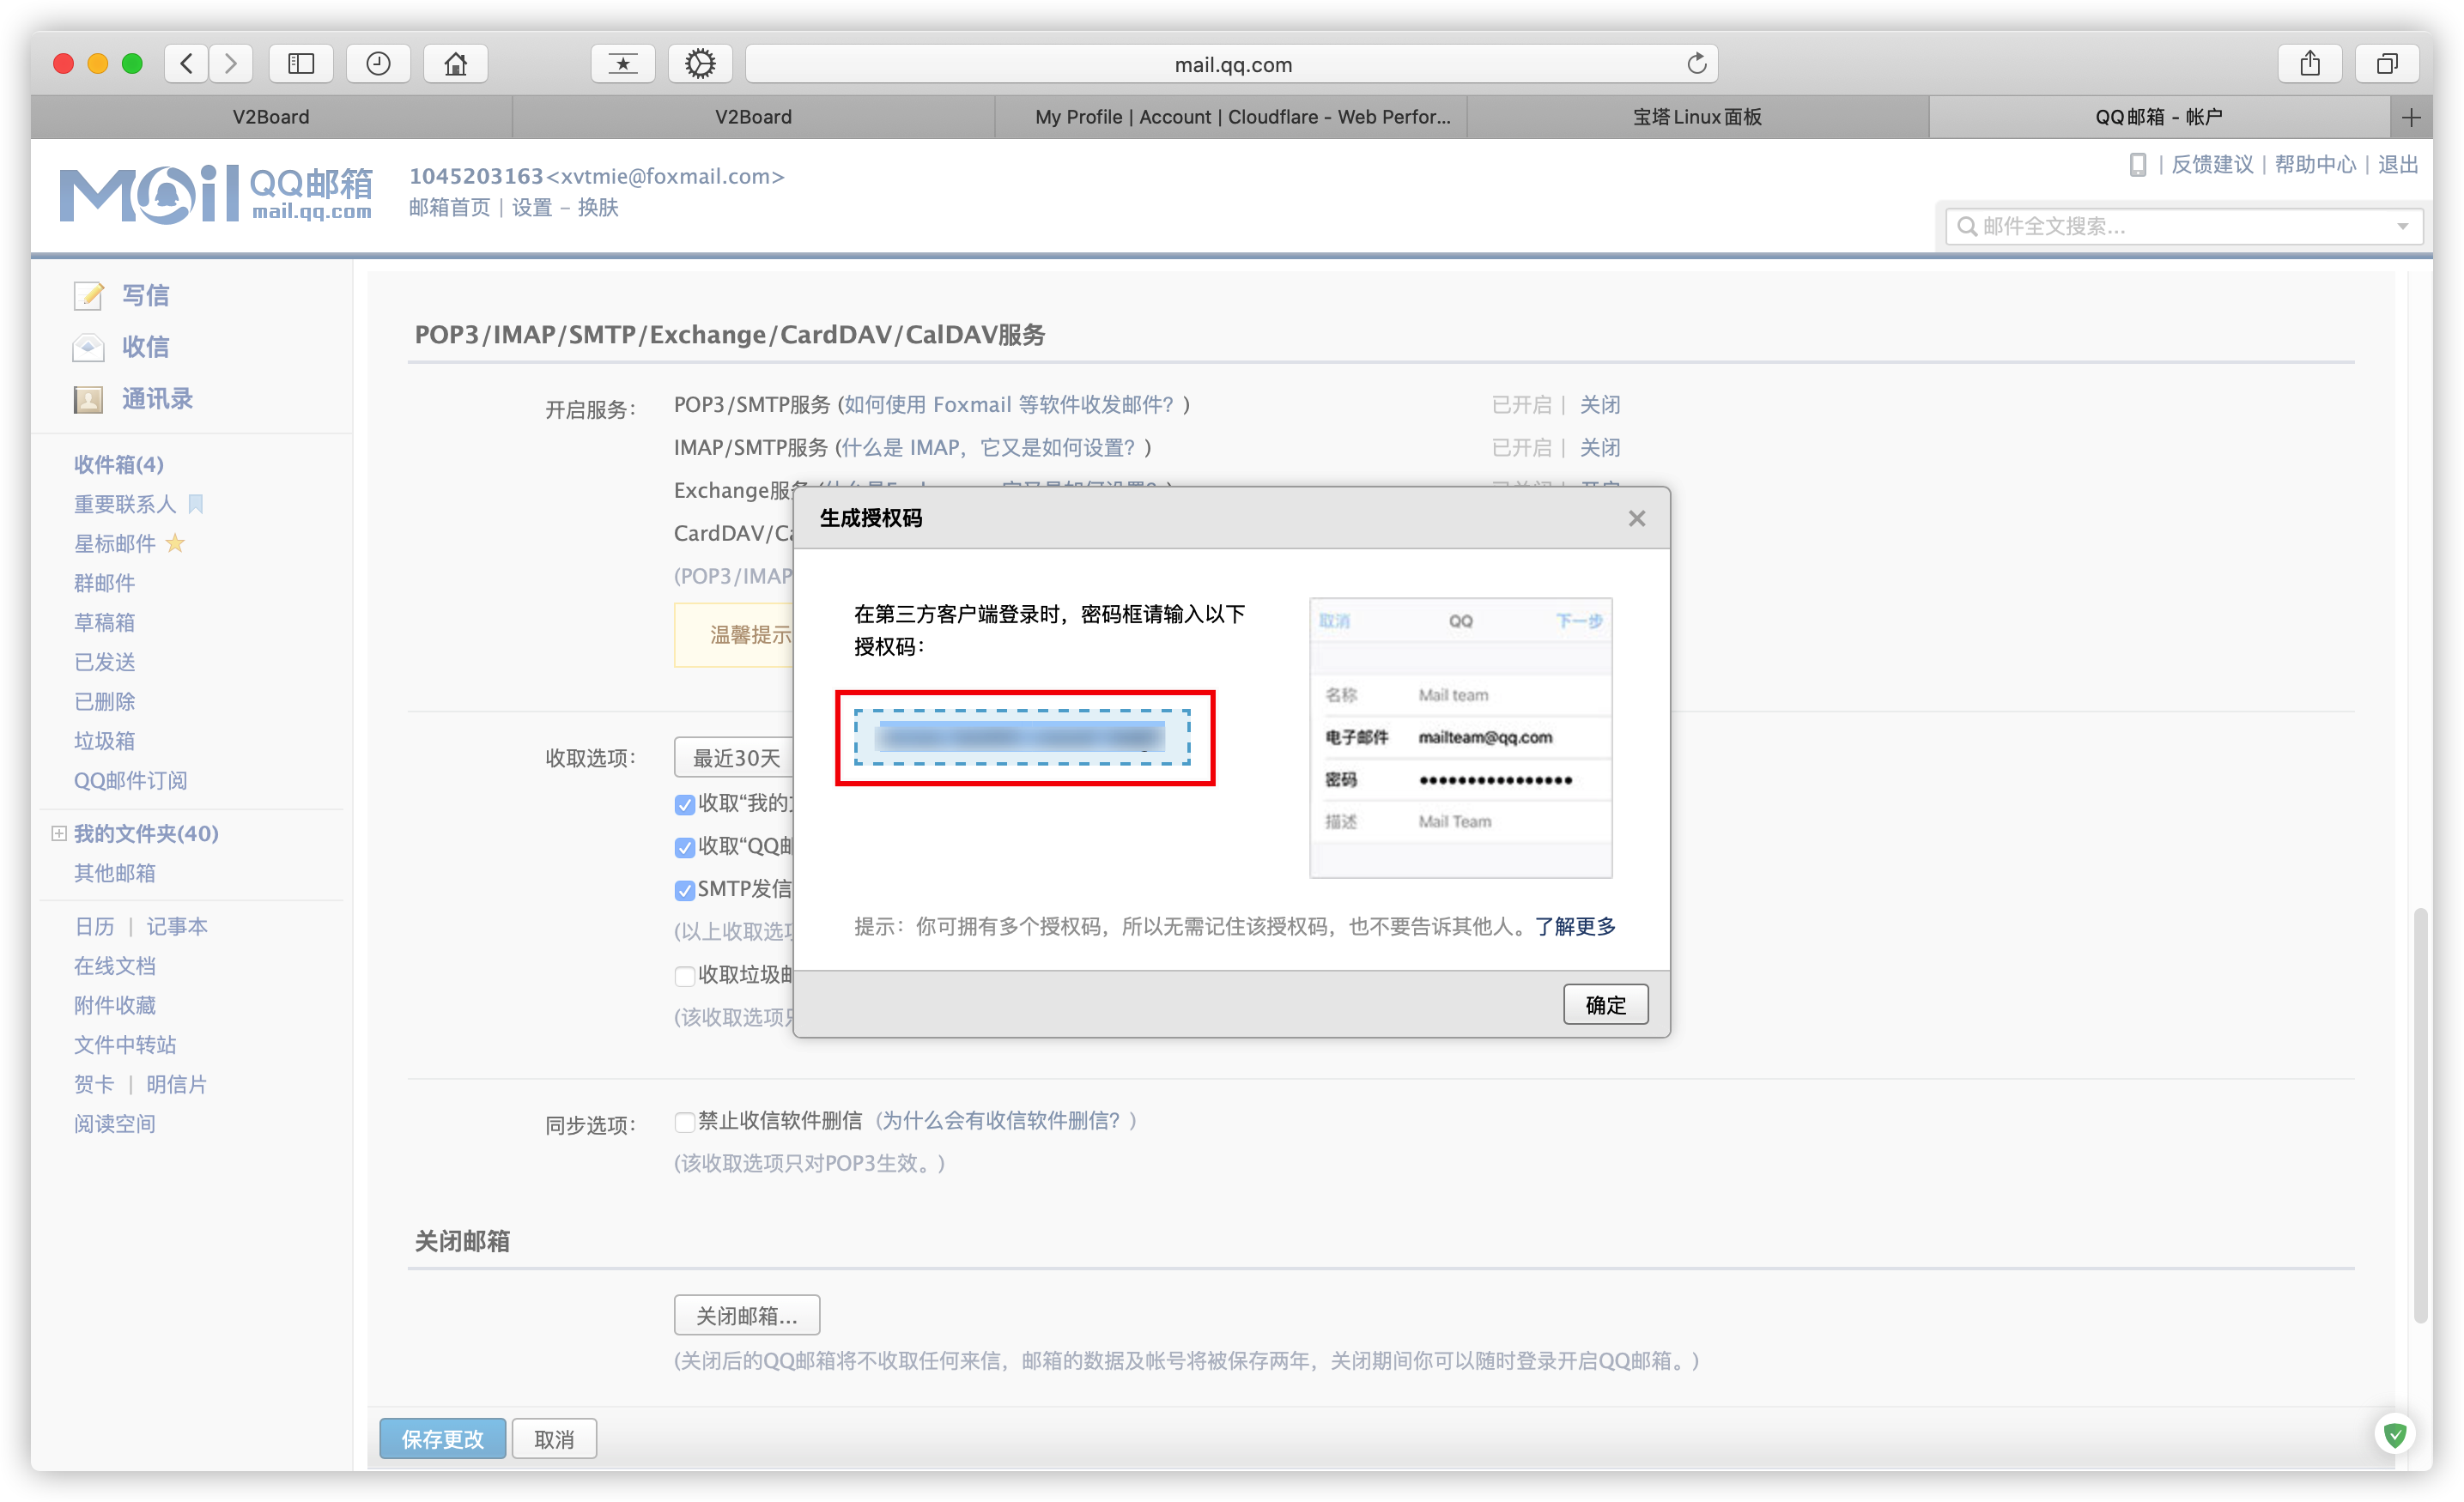Viewport: 2464px width, 1502px height.
Task: Click the compose mail 写信 icon
Action: (89, 295)
